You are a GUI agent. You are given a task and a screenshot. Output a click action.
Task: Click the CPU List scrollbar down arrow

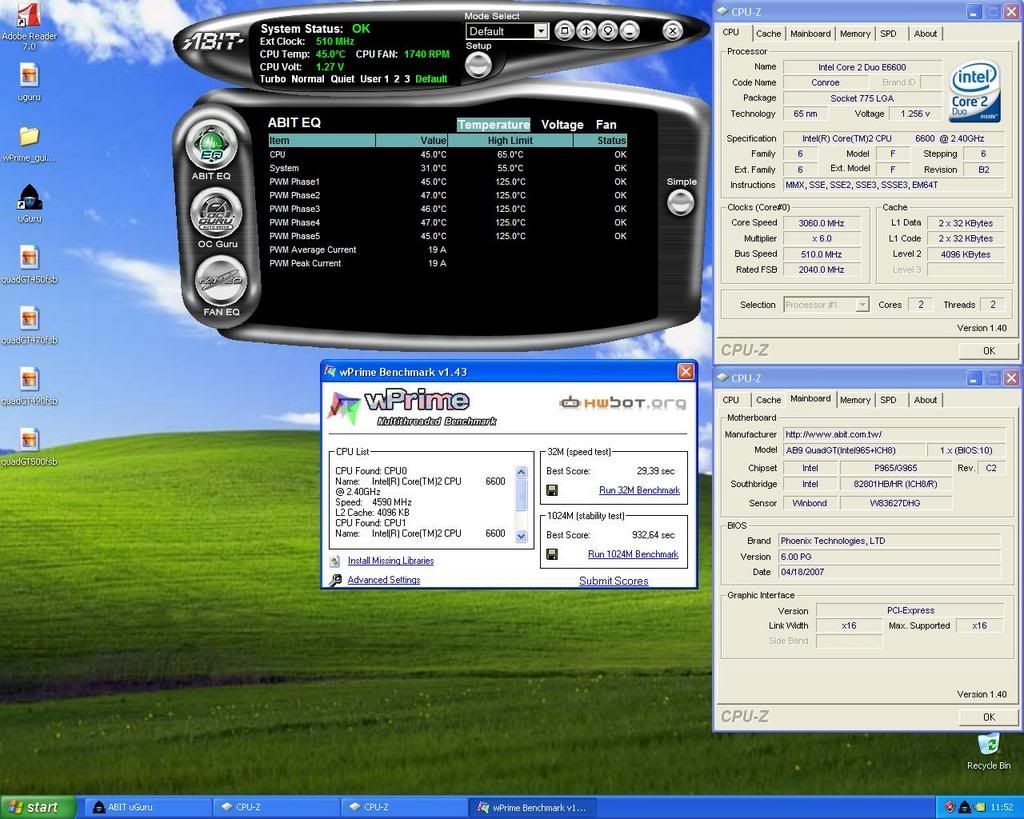click(x=521, y=536)
